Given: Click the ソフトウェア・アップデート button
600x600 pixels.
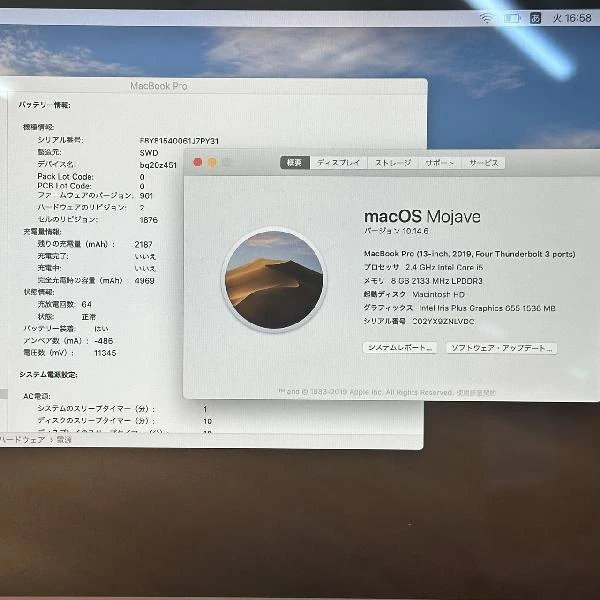Looking at the screenshot, I should [x=502, y=348].
